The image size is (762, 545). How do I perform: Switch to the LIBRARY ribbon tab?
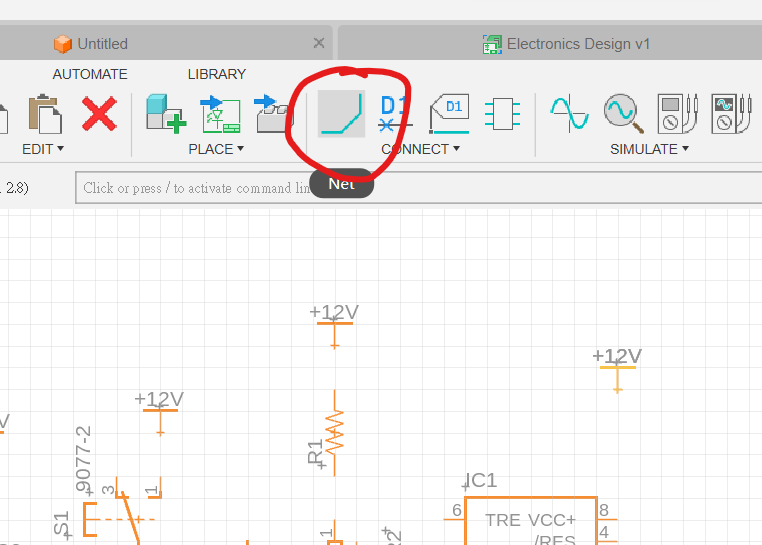point(216,74)
